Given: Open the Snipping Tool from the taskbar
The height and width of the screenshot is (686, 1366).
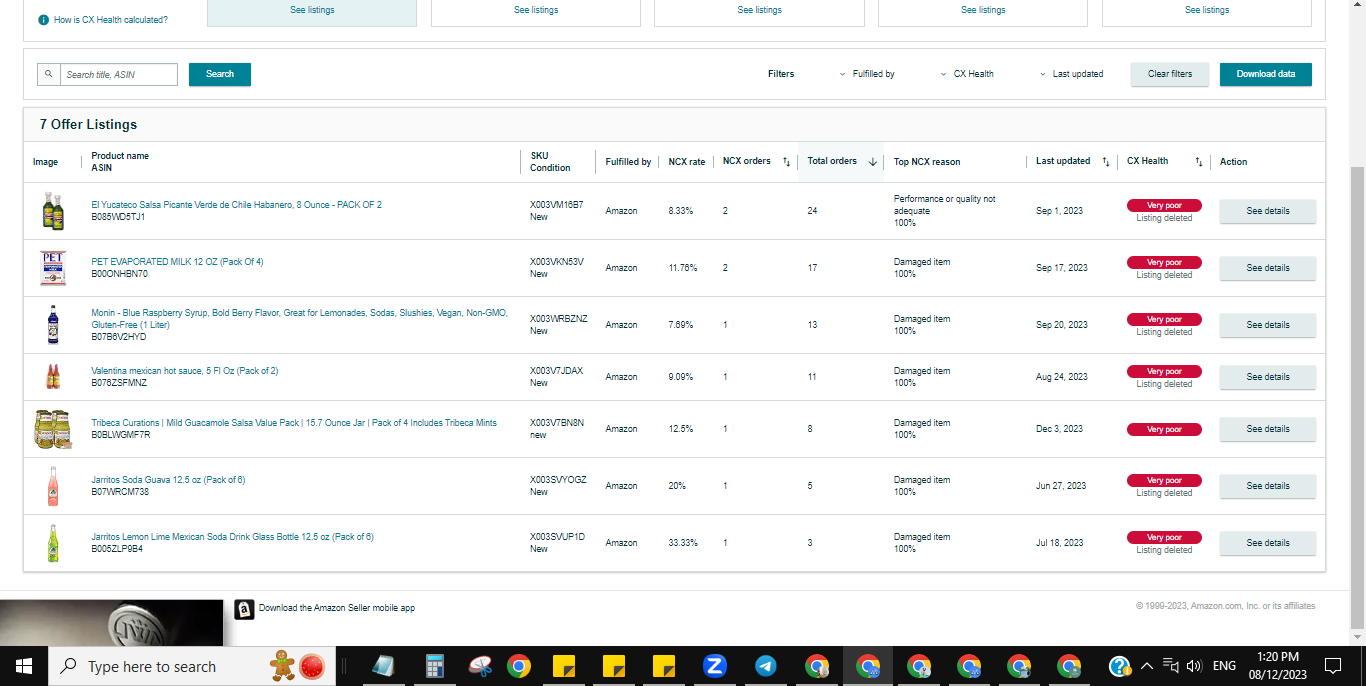Looking at the screenshot, I should (481, 666).
